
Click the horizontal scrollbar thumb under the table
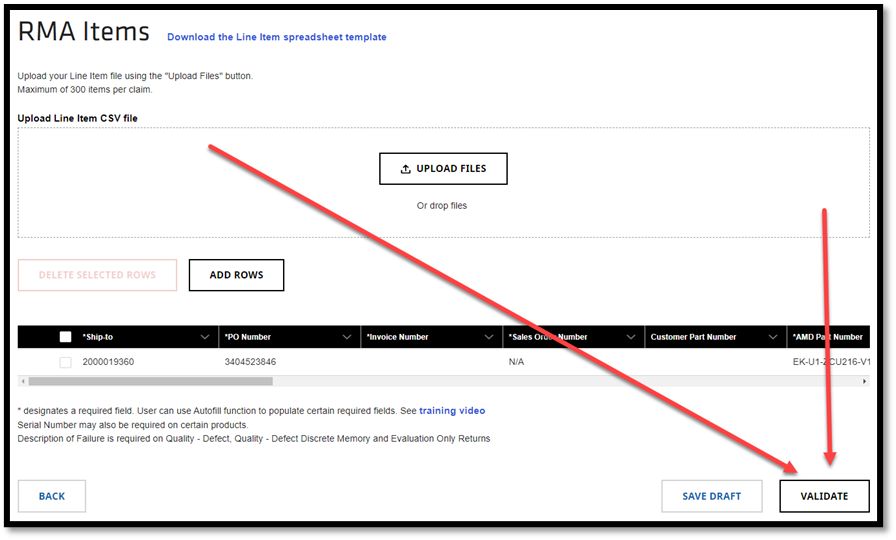tap(151, 381)
